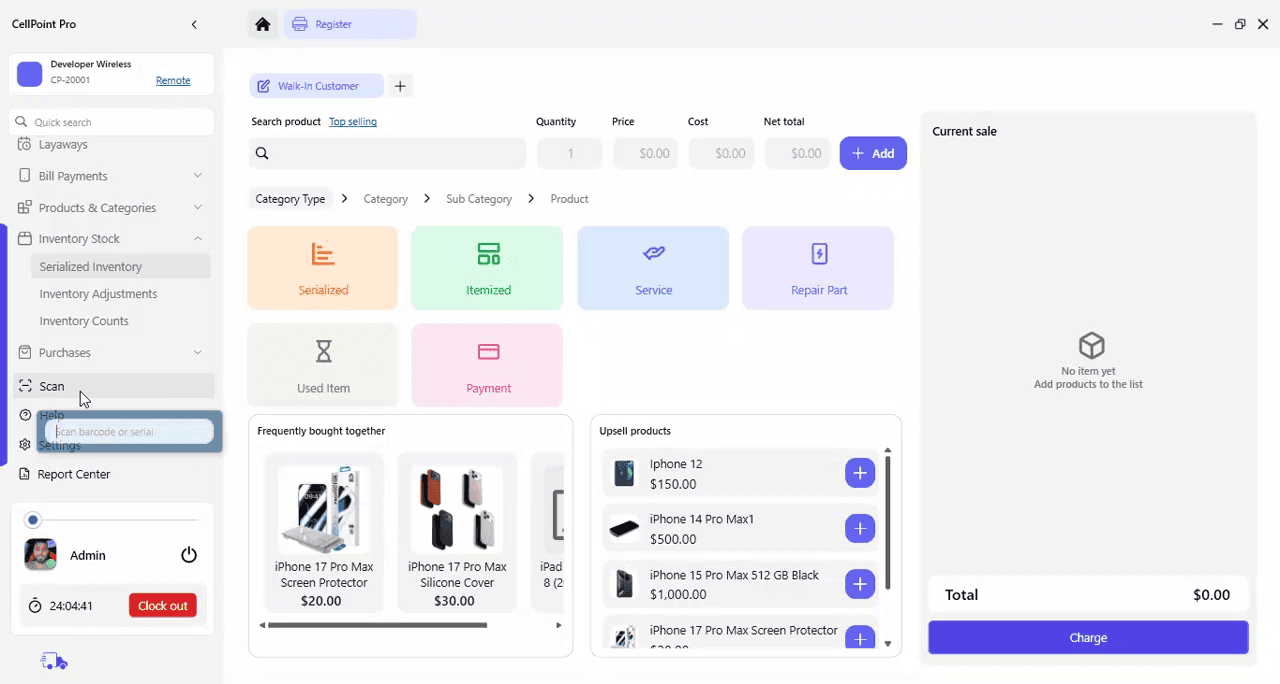Select iPhone 17 Pro Max Silicone Cover card
Image resolution: width=1280 pixels, height=684 pixels.
(457, 532)
